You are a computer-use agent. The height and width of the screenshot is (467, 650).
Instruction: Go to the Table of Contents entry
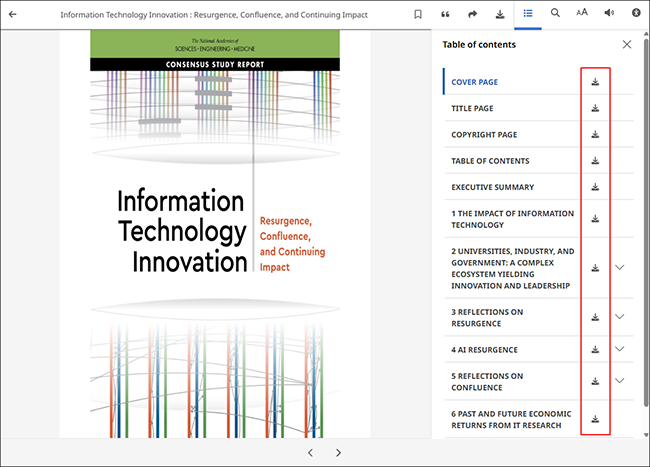pos(490,161)
